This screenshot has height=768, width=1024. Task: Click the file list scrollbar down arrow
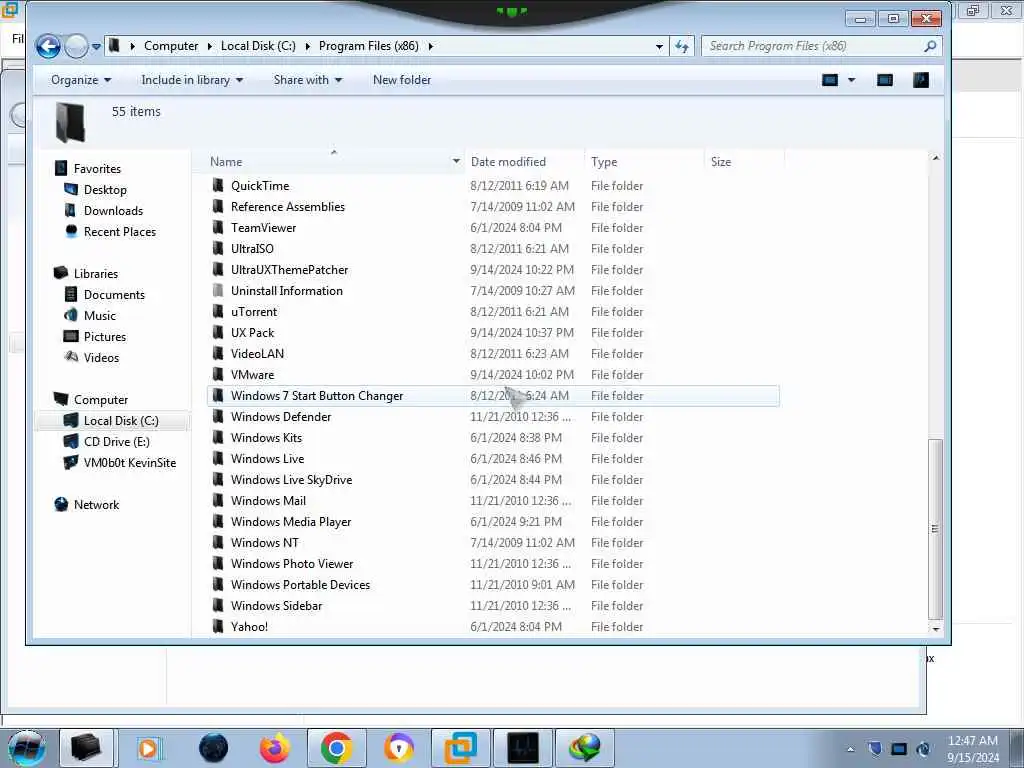pyautogui.click(x=935, y=628)
